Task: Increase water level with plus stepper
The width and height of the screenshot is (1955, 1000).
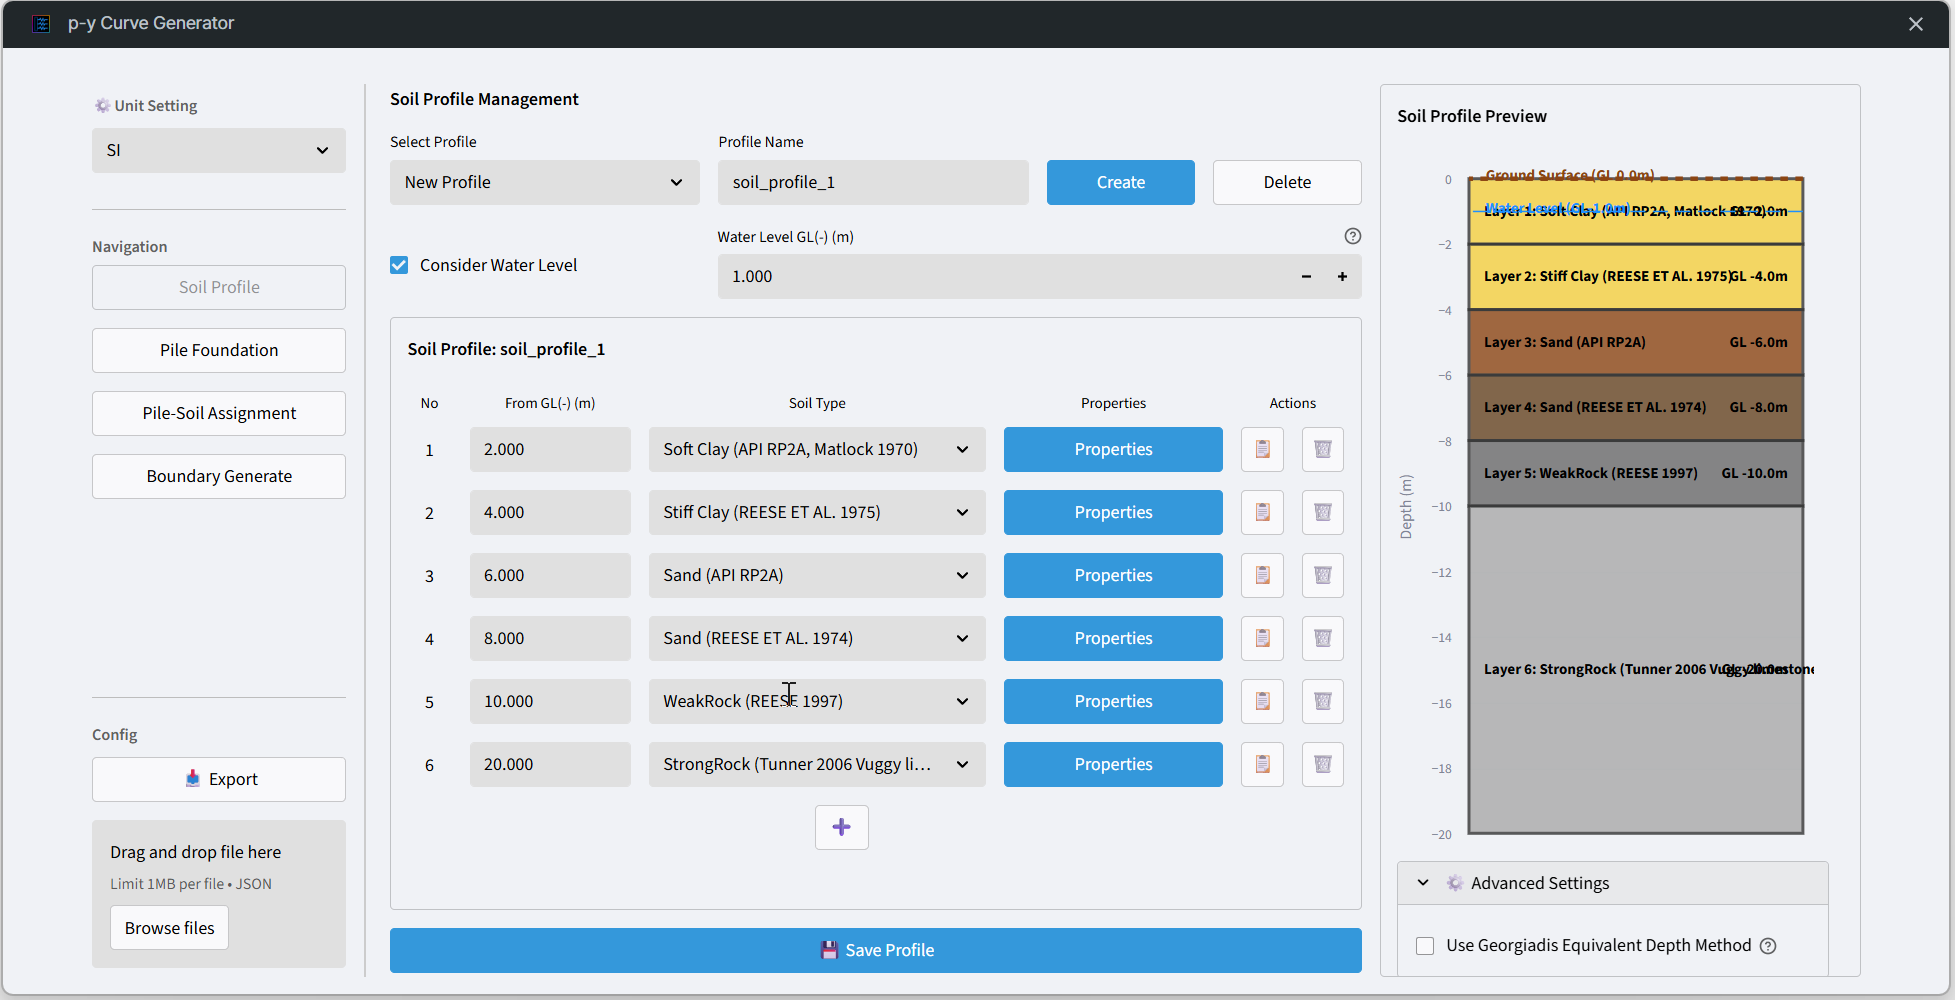Action: [1342, 277]
